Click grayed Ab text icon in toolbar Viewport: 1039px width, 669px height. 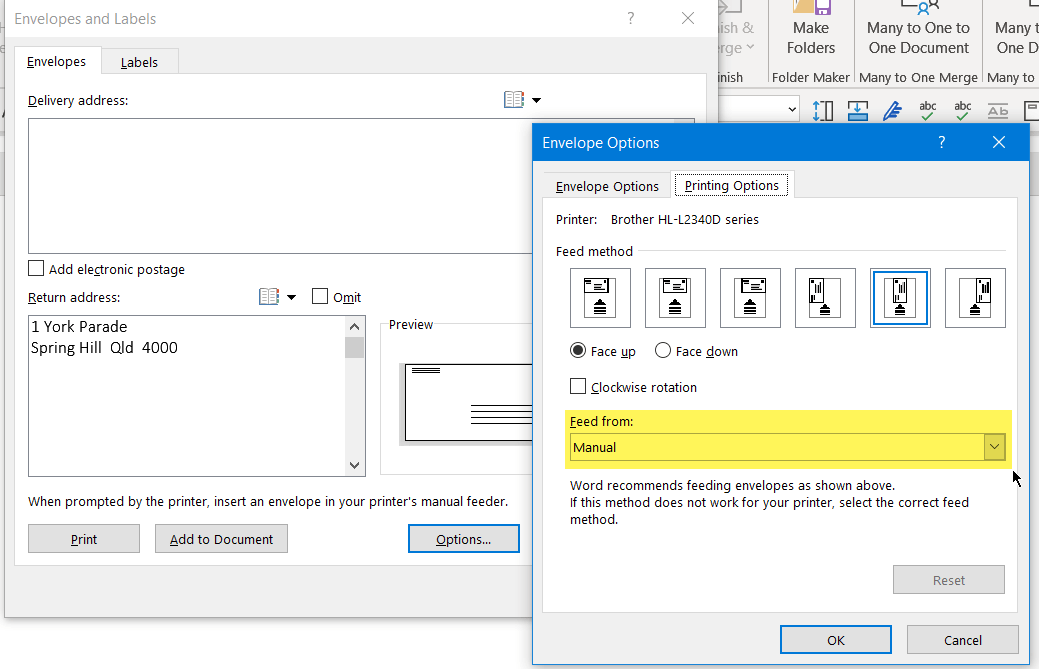998,110
